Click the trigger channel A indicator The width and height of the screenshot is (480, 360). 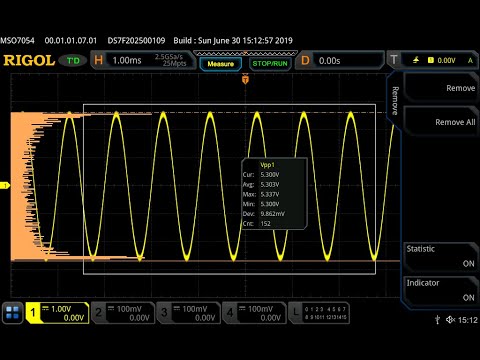pyautogui.click(x=470, y=61)
